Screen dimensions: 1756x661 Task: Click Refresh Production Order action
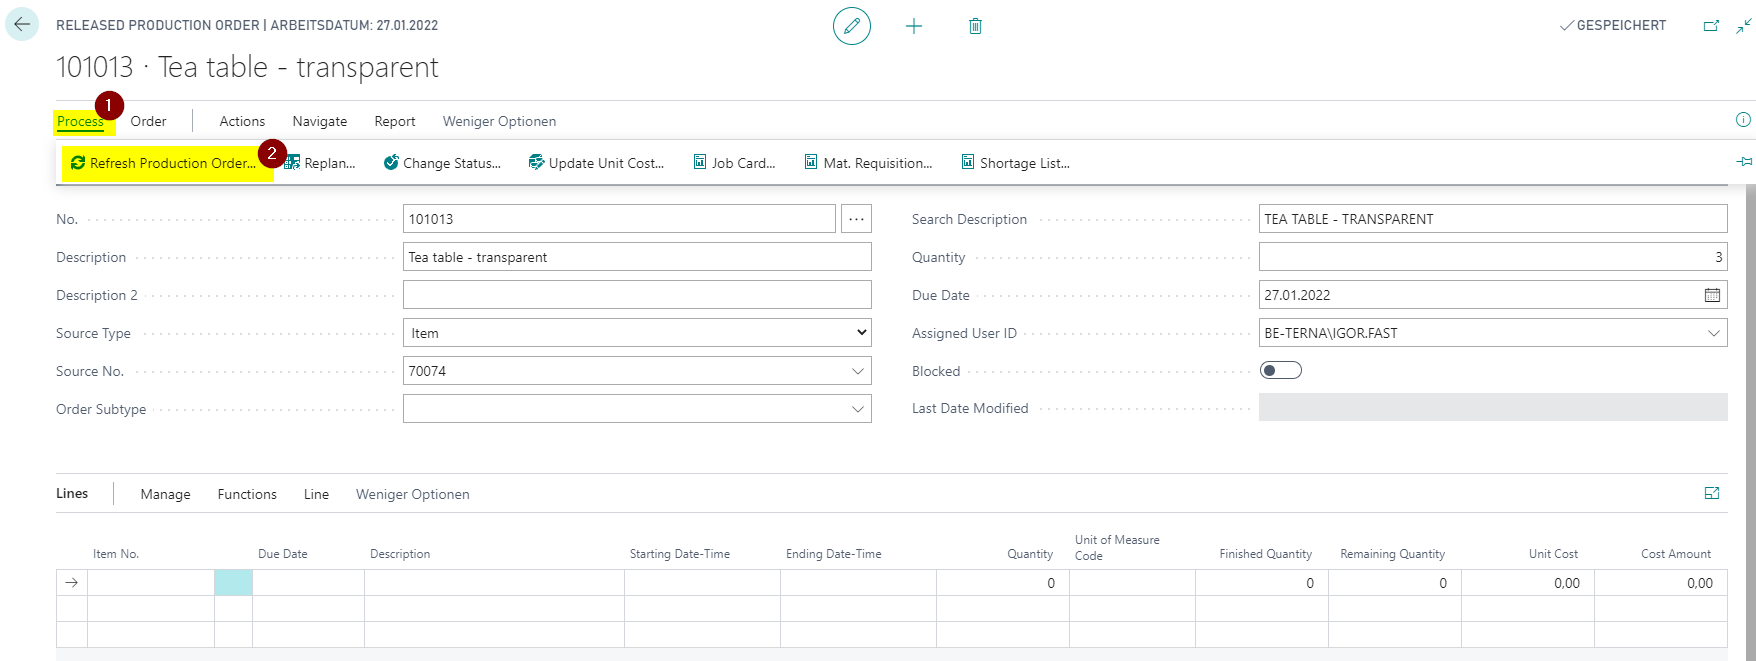coord(165,163)
